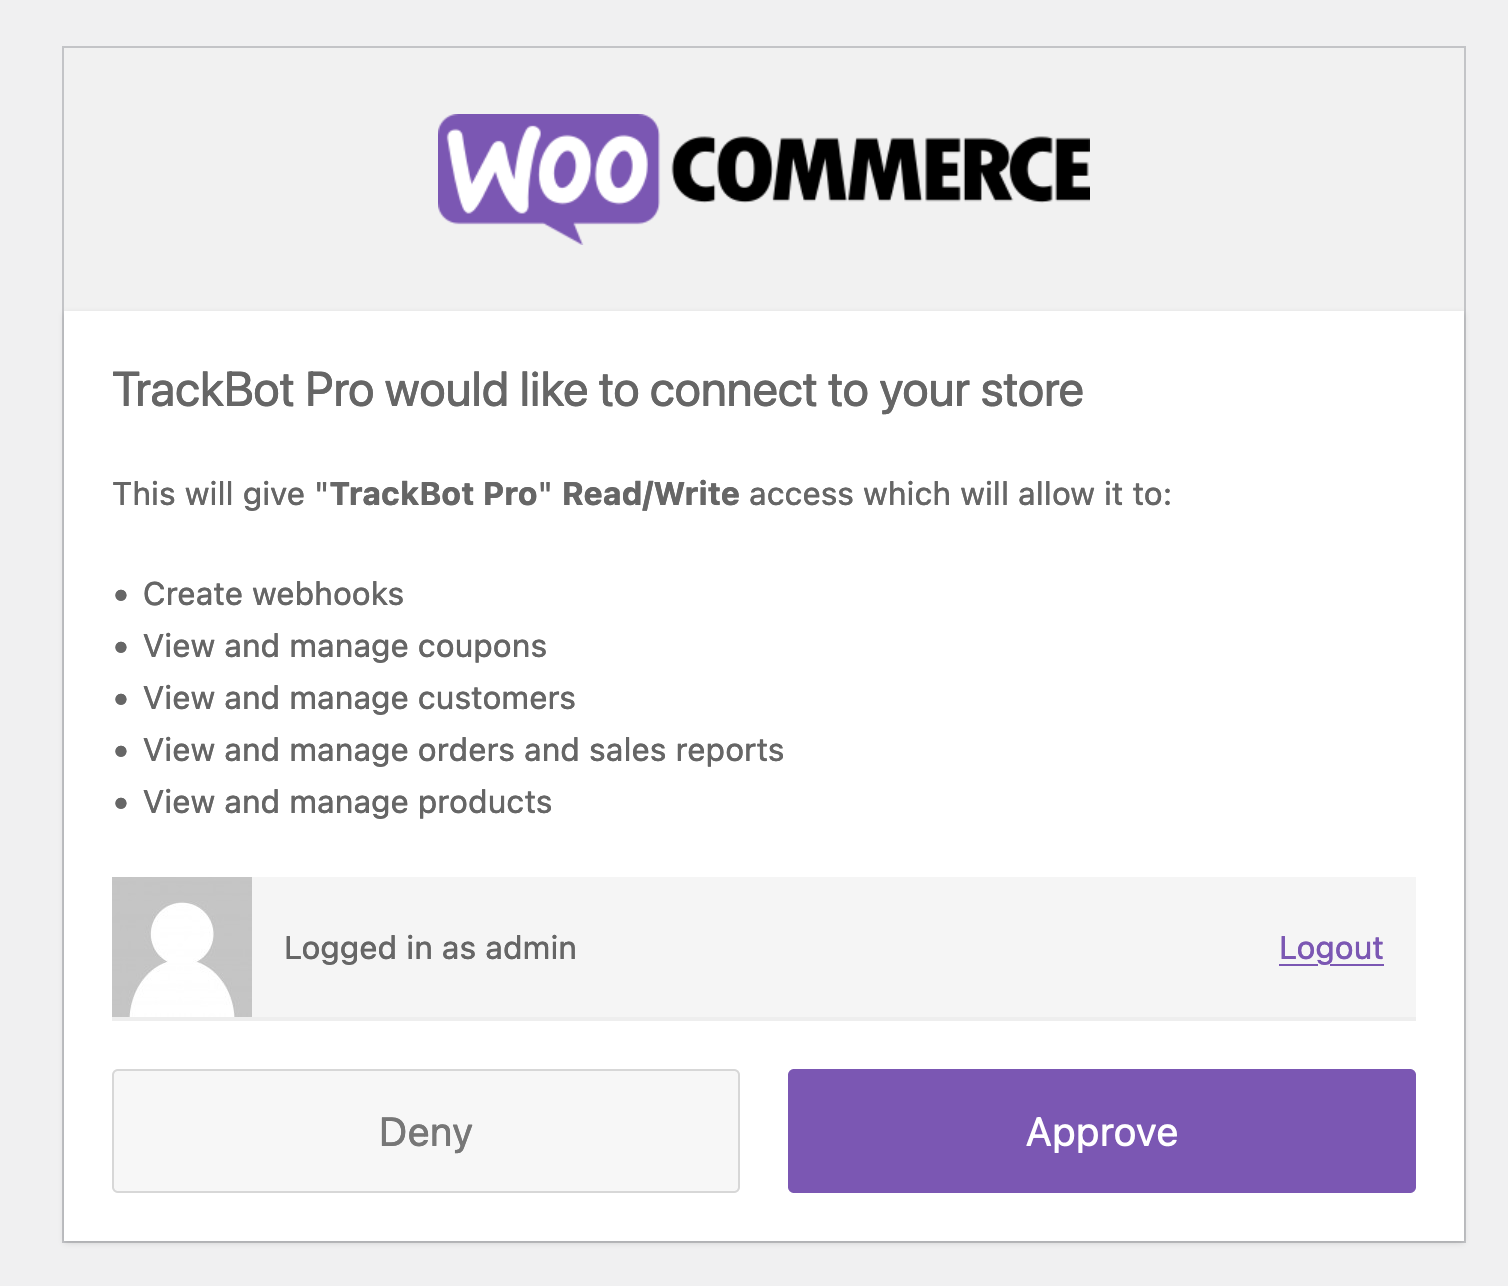Select the bold "Read/Write" access text
The height and width of the screenshot is (1286, 1508).
point(651,494)
